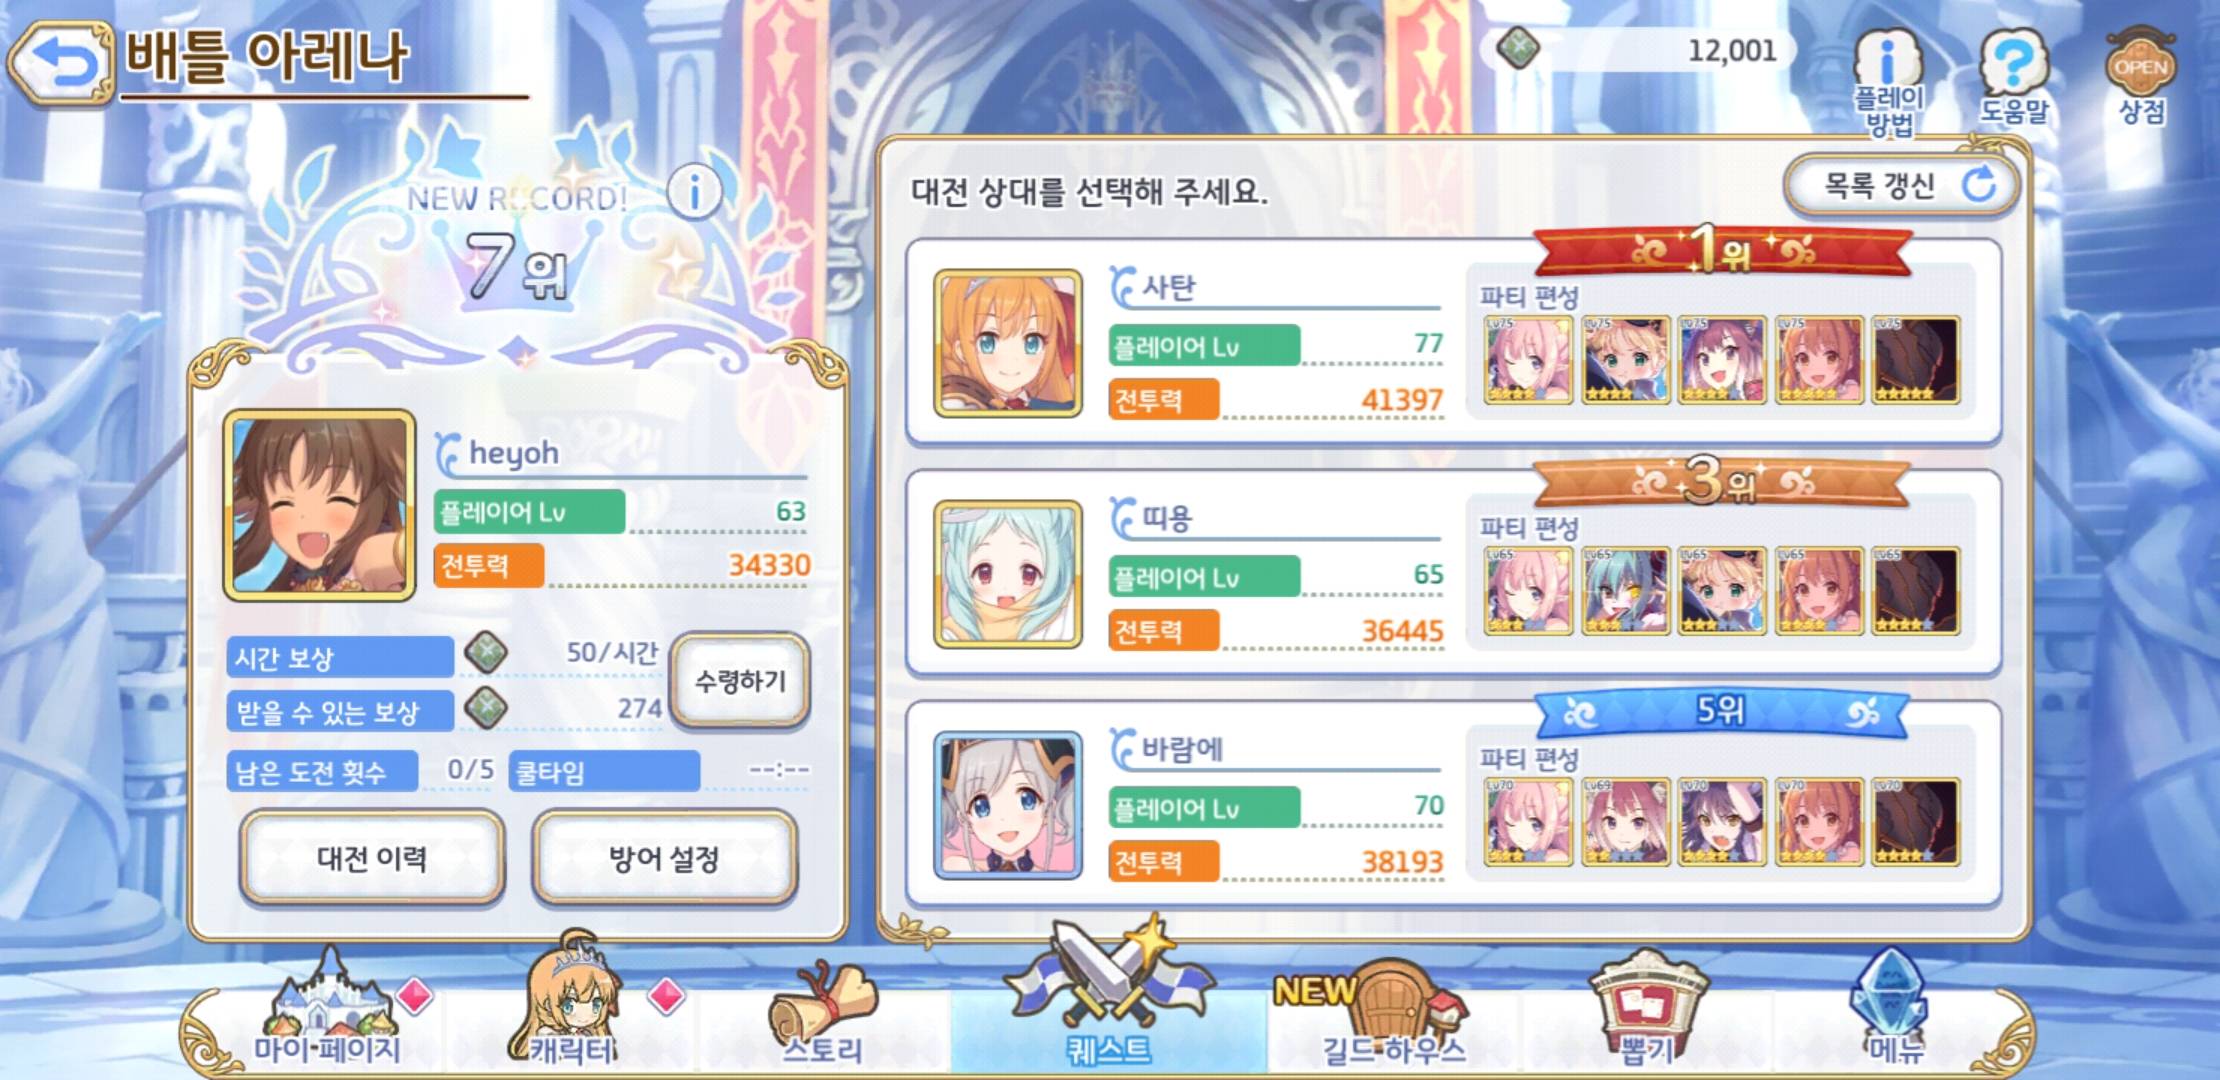Screen dimensions: 2220x1080
Task: Refresh opponents with 목록 갱신 button
Action: [1900, 185]
